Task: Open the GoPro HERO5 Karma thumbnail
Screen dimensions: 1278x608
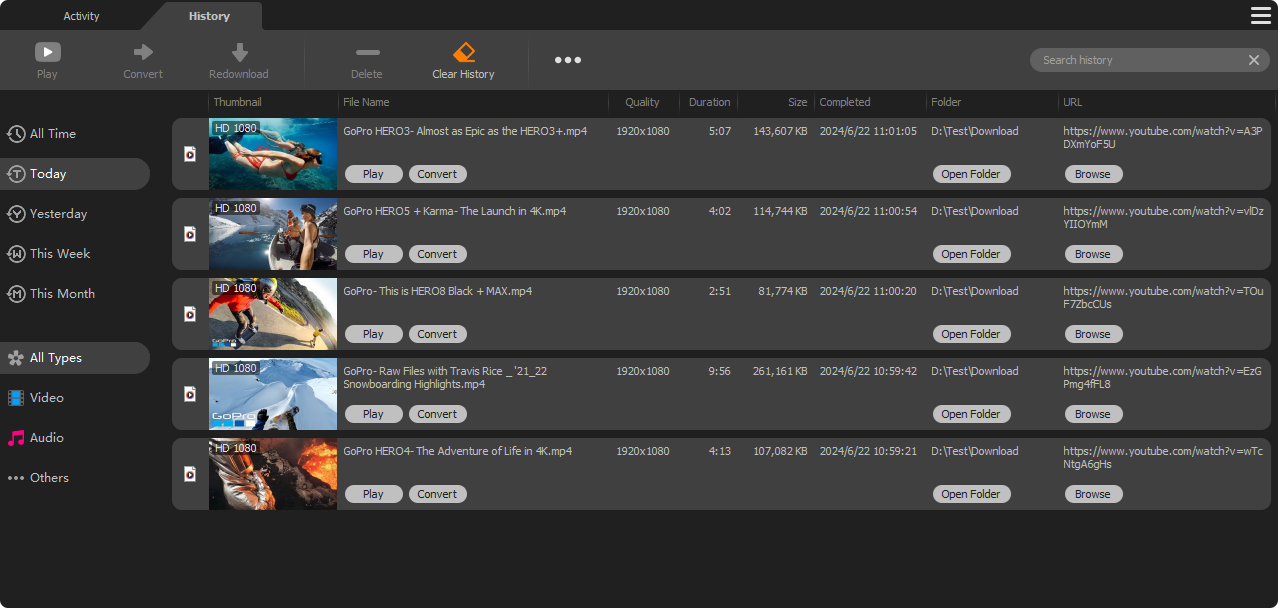Action: coord(273,234)
